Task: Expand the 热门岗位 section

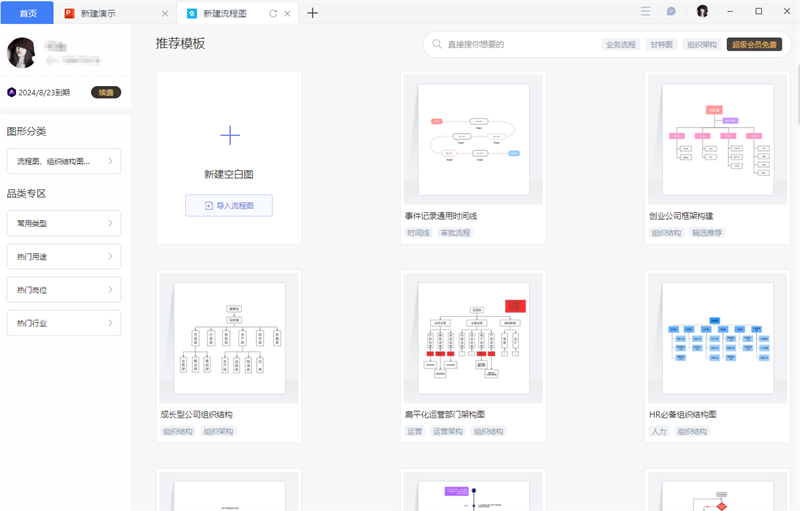Action: tap(64, 289)
